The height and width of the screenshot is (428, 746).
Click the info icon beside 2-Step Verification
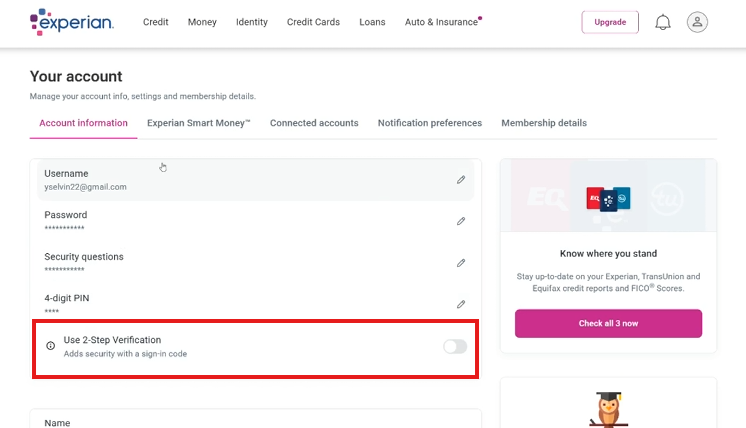(50, 346)
